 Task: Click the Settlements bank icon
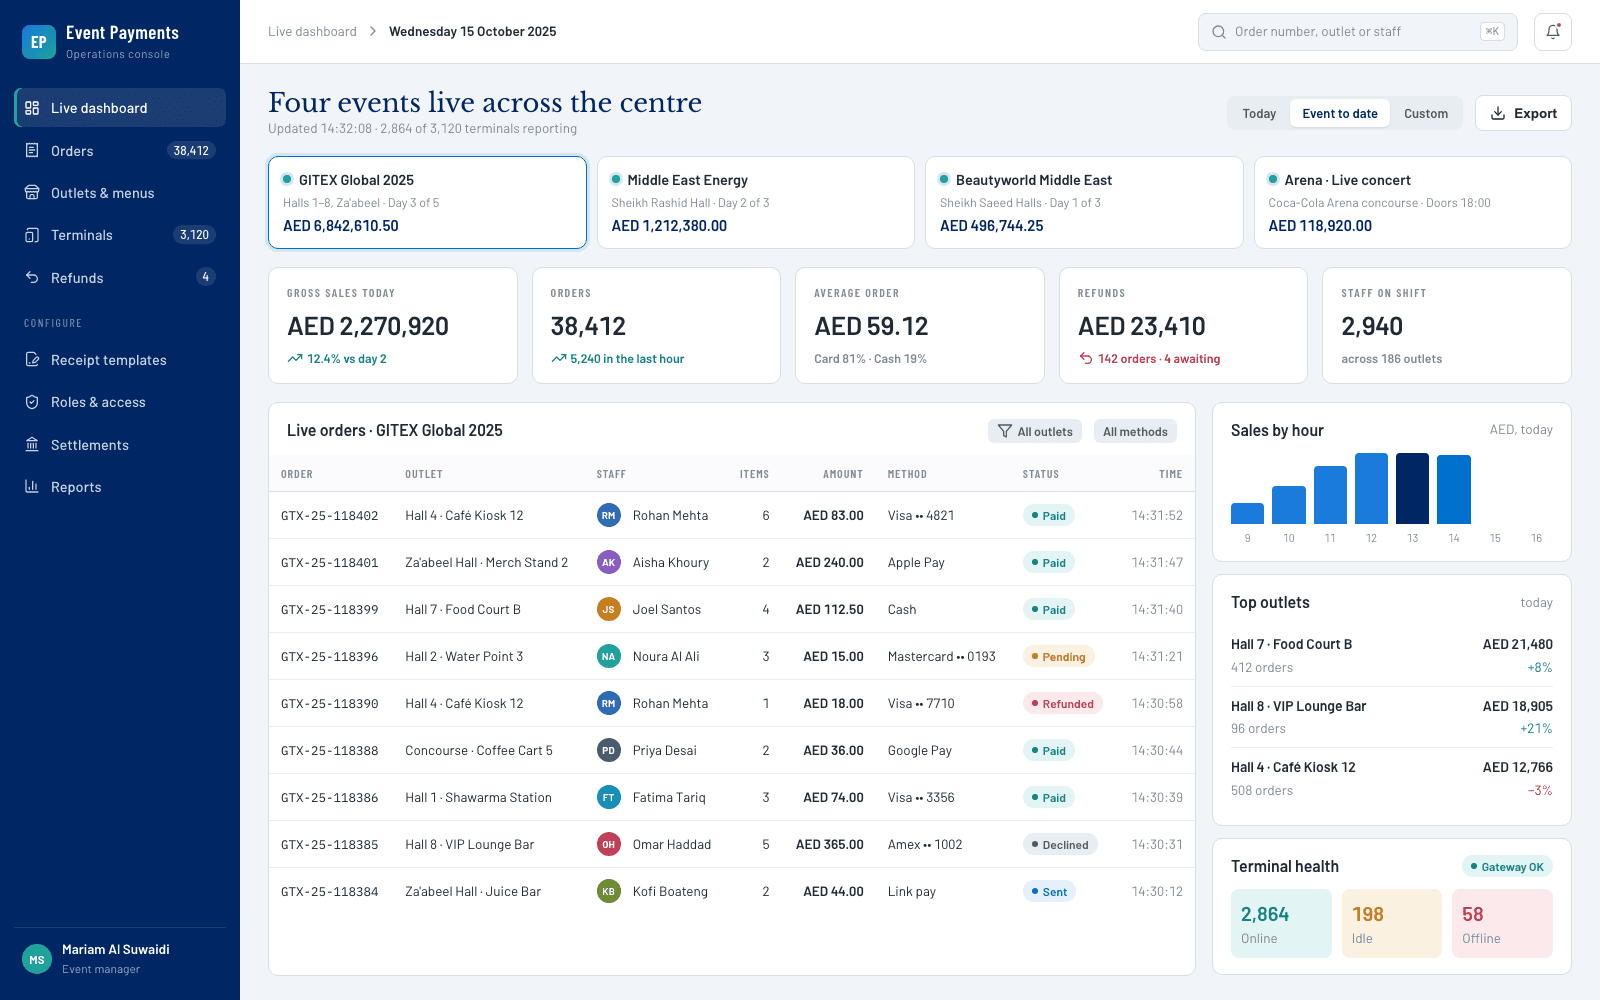pos(32,445)
